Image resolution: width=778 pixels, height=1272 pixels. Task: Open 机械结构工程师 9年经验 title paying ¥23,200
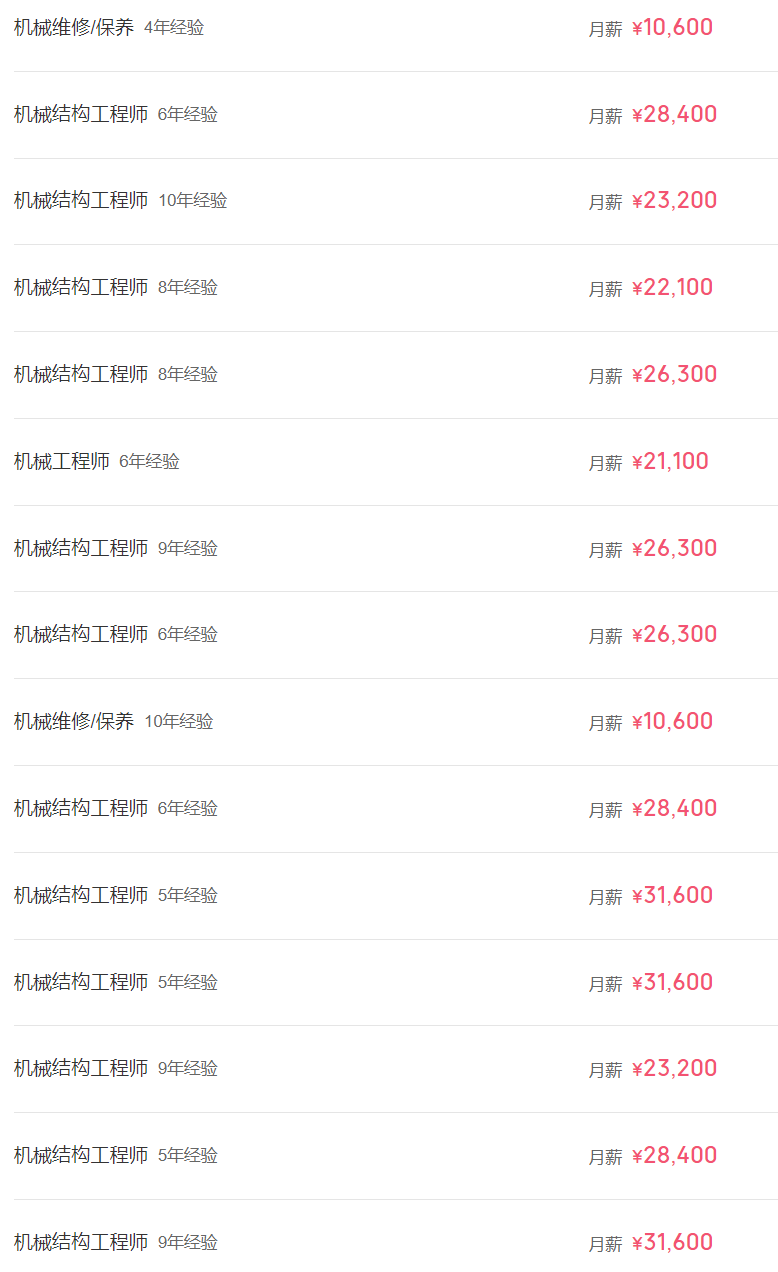click(x=81, y=1068)
